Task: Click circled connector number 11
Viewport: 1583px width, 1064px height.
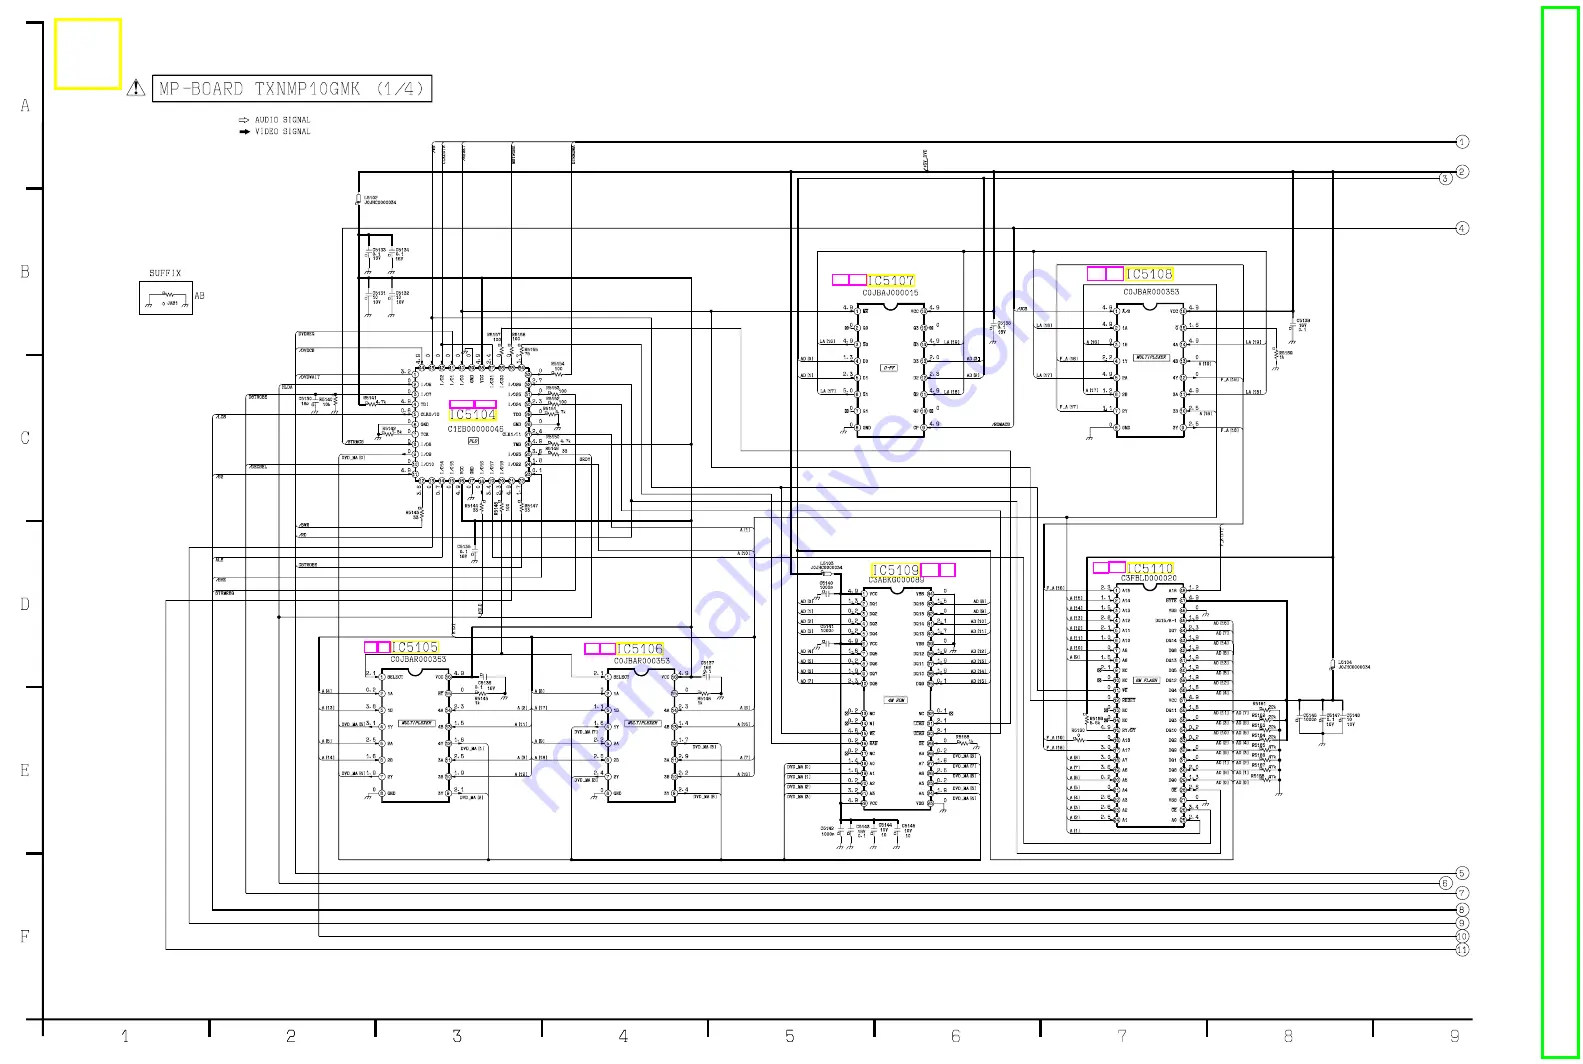Action: pos(1462,950)
